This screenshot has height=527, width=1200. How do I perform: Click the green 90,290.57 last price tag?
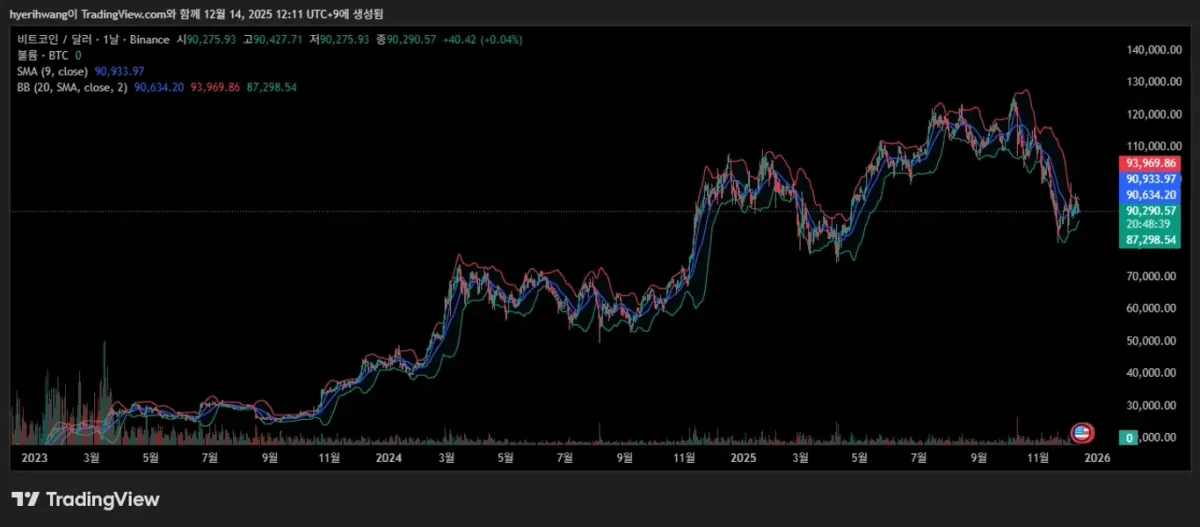tap(1150, 210)
